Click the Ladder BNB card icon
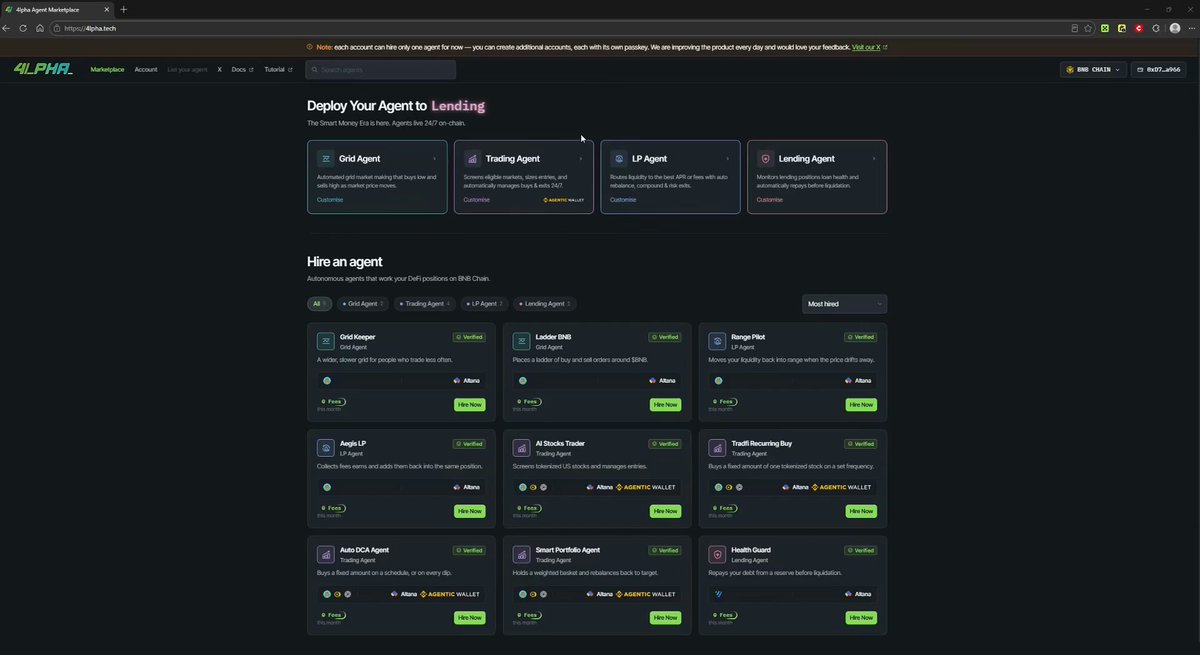Image resolution: width=1200 pixels, height=655 pixels. [521, 341]
